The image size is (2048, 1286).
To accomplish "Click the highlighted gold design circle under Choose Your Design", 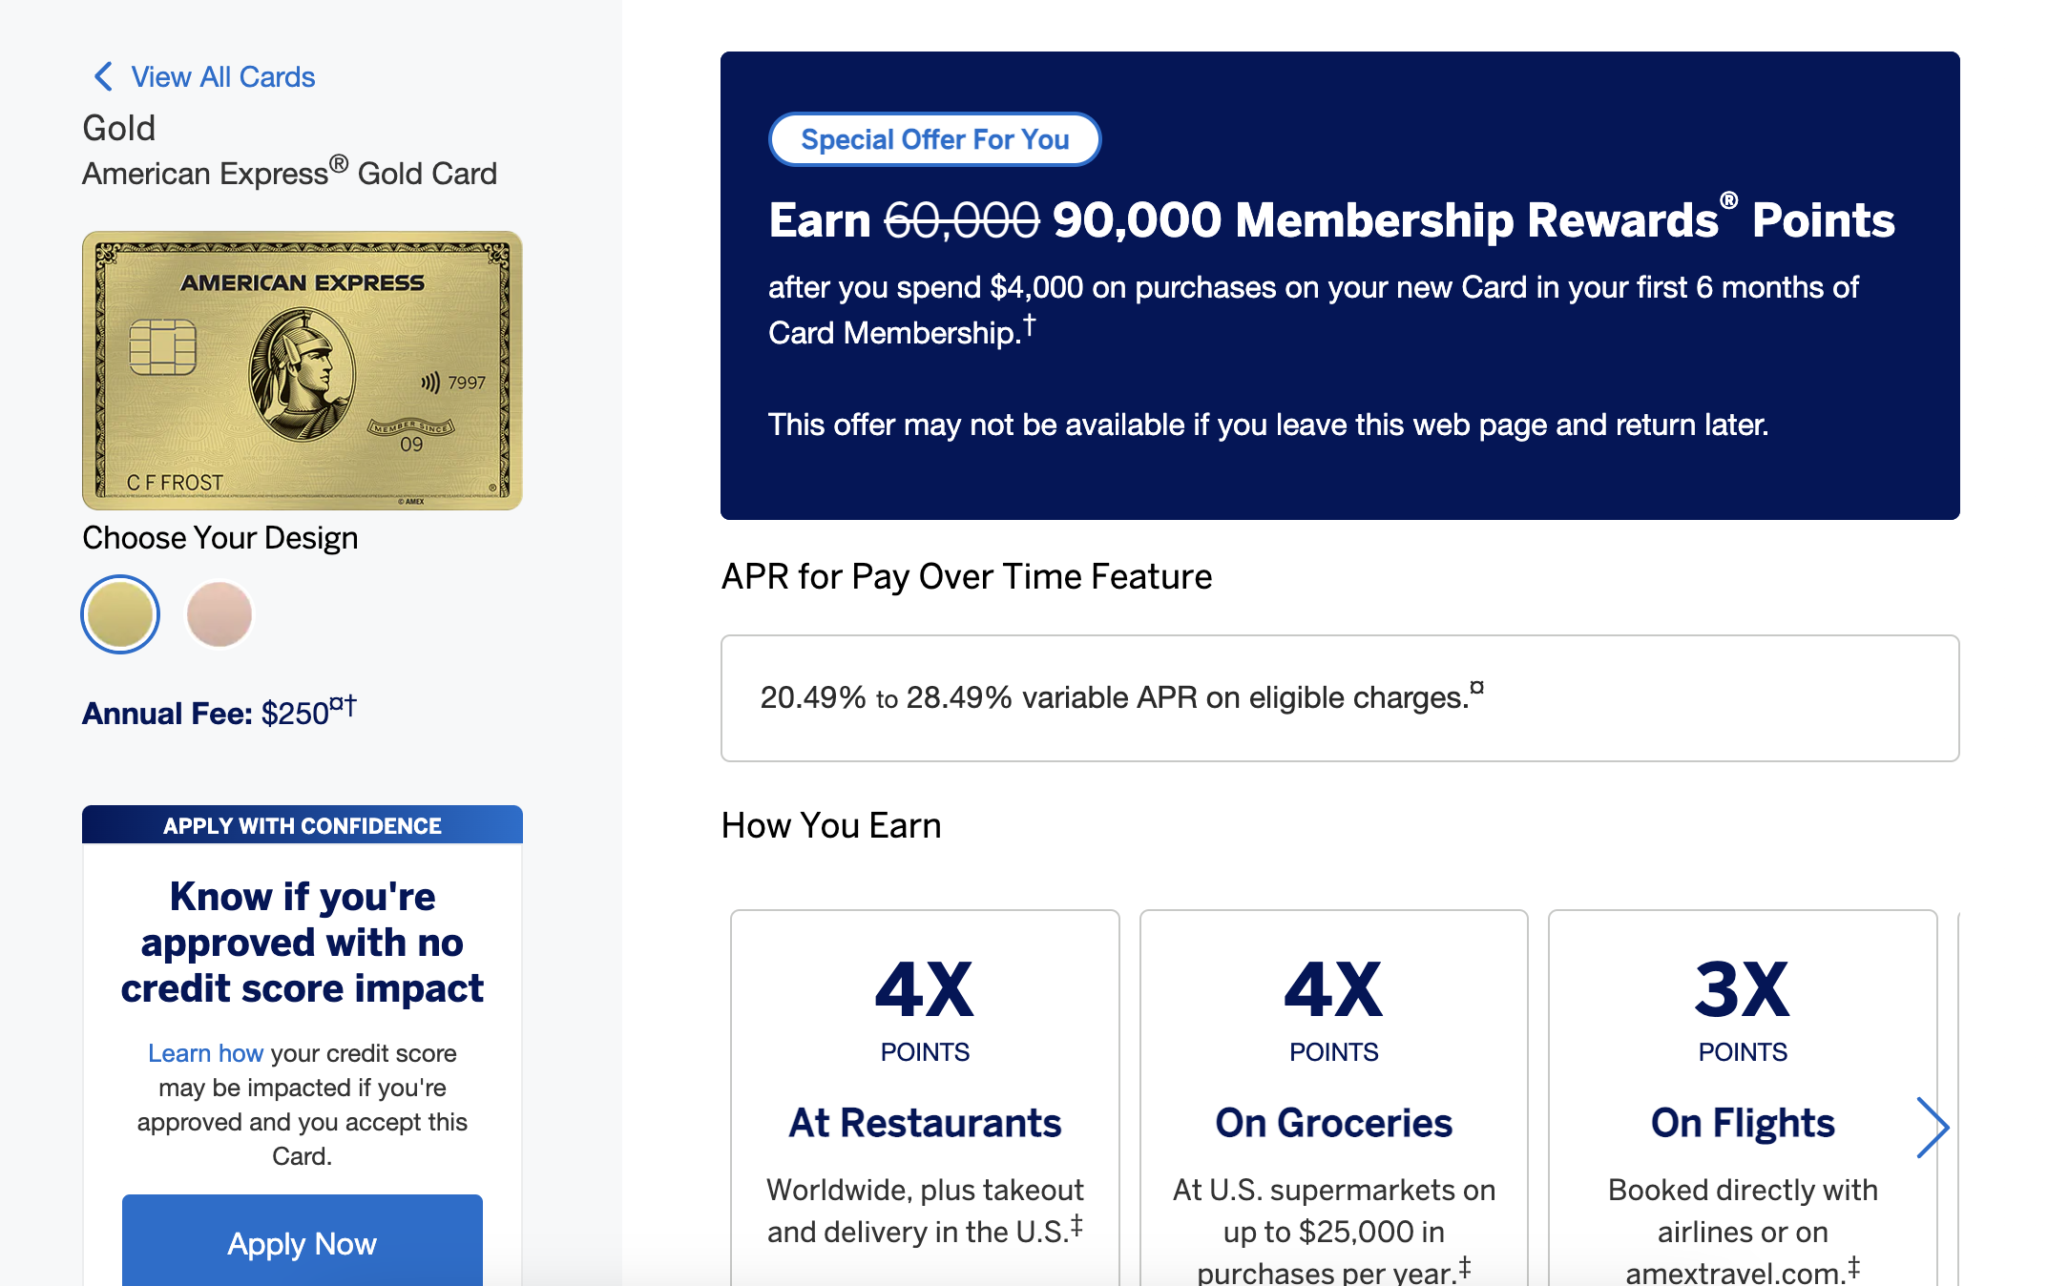I will tap(119, 614).
